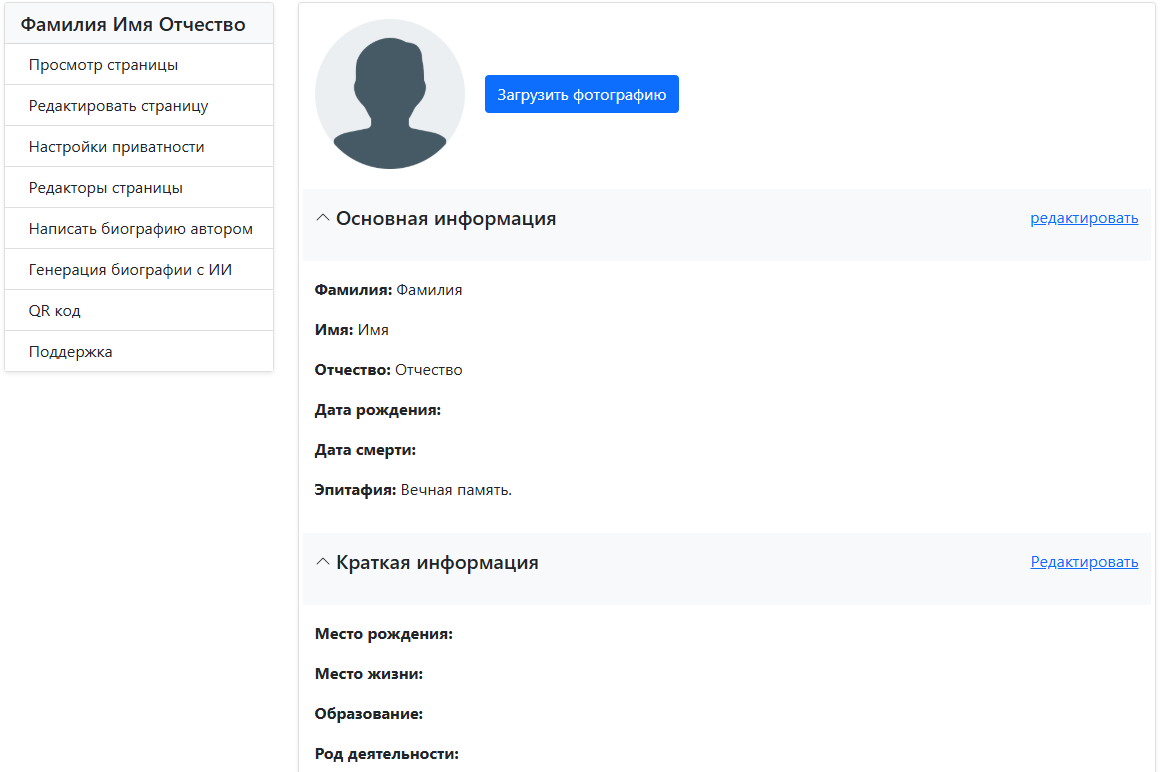This screenshot has width=1163, height=772.
Task: Click the profile avatar placeholder image
Action: pyautogui.click(x=389, y=94)
